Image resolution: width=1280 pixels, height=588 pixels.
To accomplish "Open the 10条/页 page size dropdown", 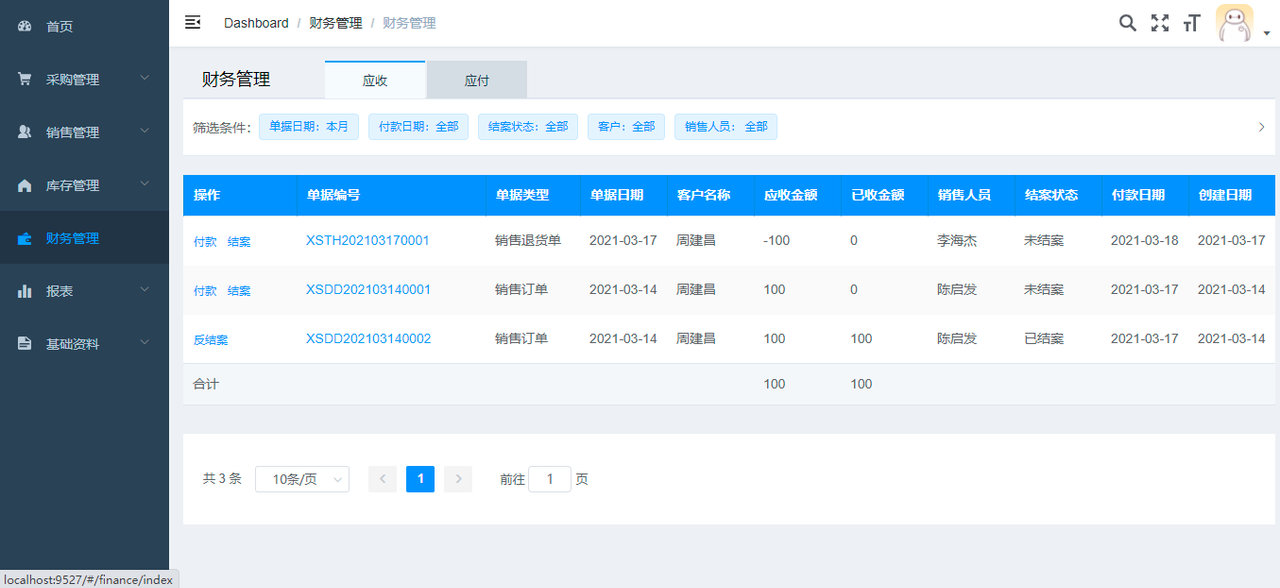I will pyautogui.click(x=302, y=479).
